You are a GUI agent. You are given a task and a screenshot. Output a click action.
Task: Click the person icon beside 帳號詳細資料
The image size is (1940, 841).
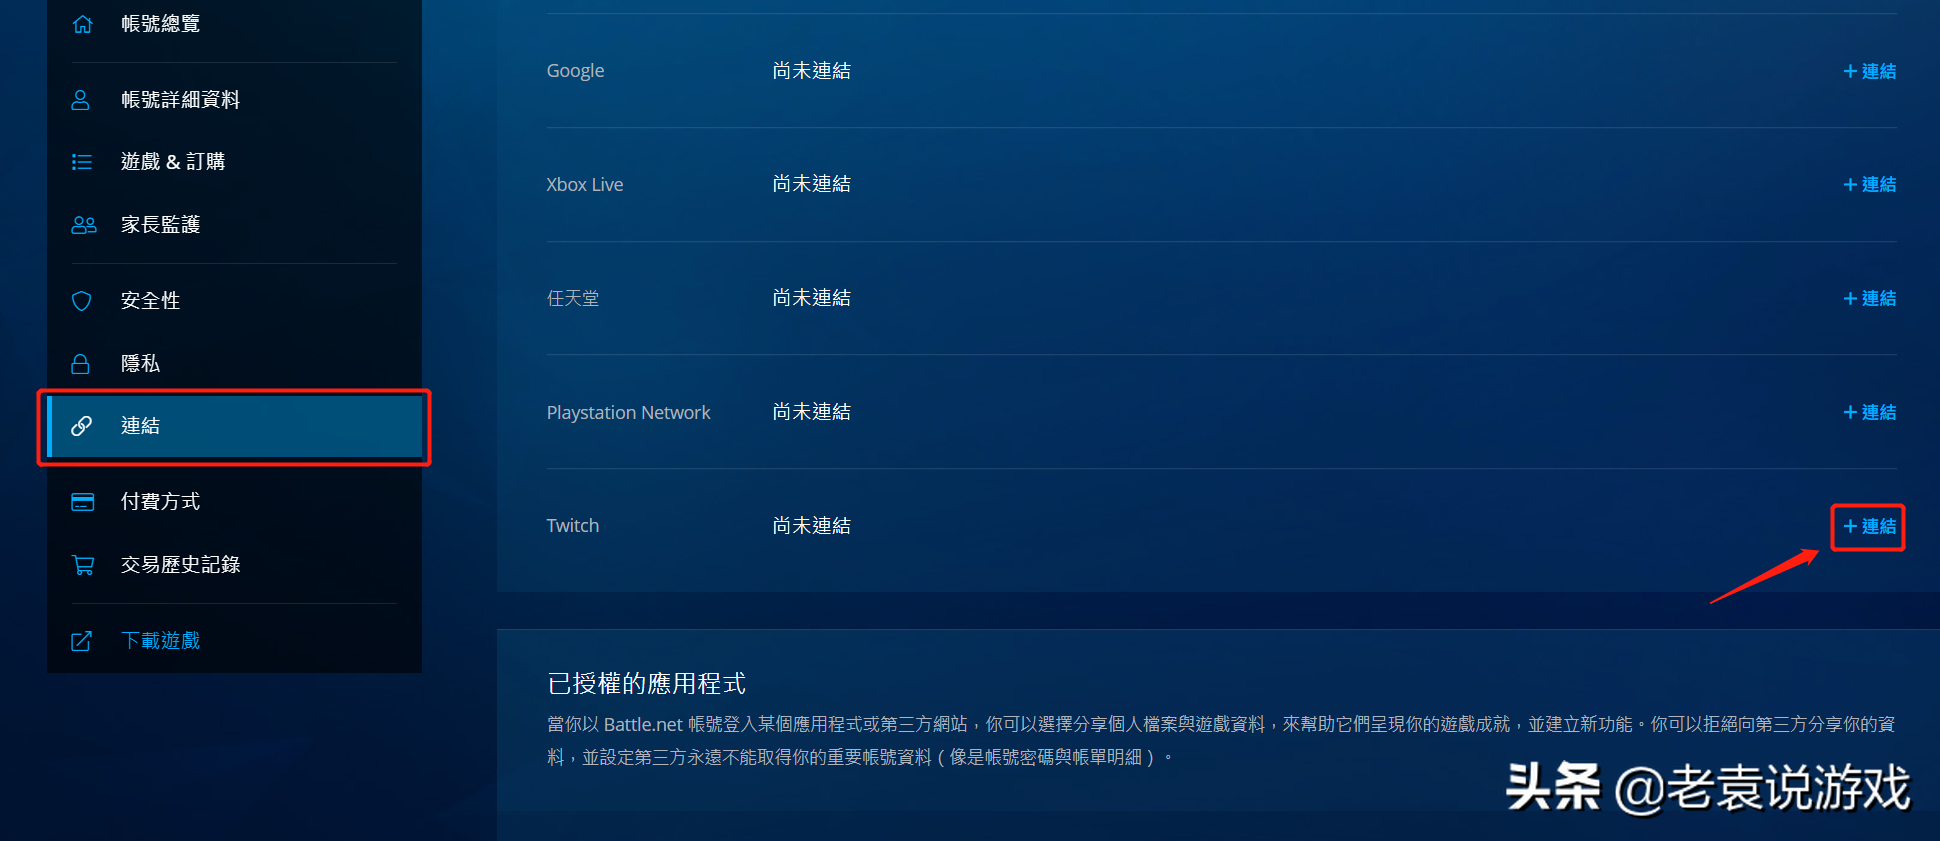pos(81,100)
